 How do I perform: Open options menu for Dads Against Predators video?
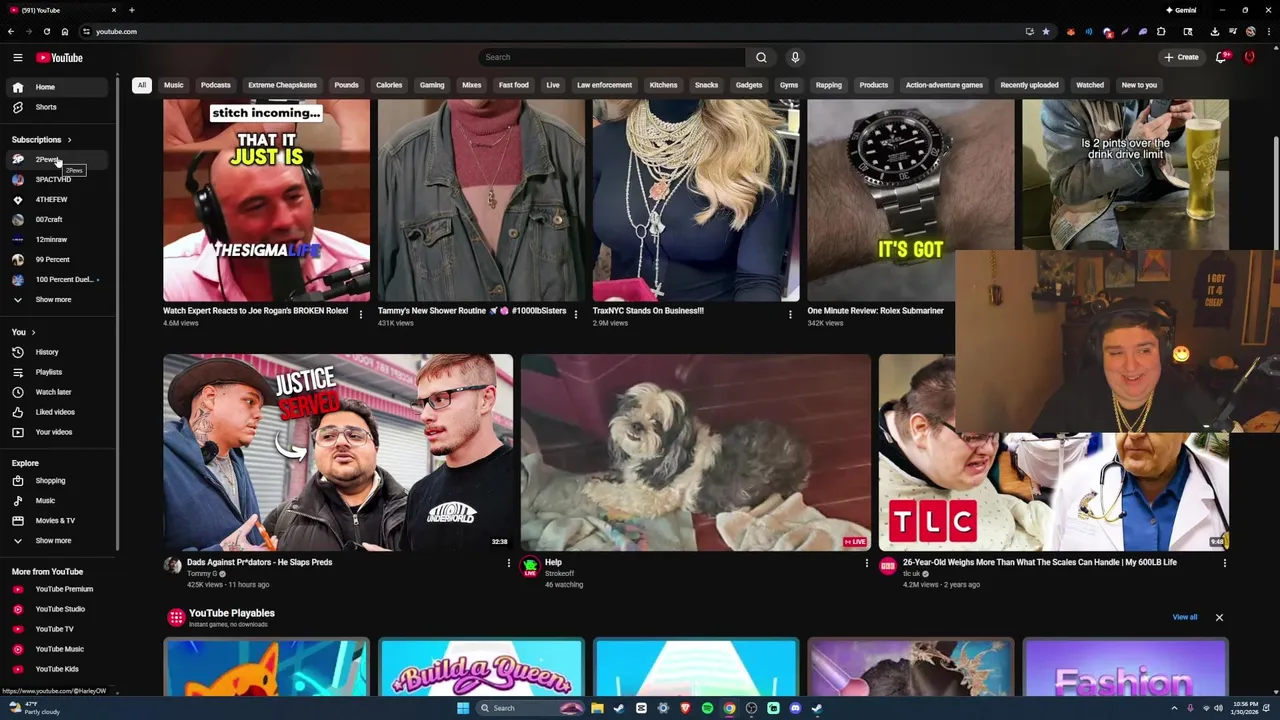(x=508, y=563)
